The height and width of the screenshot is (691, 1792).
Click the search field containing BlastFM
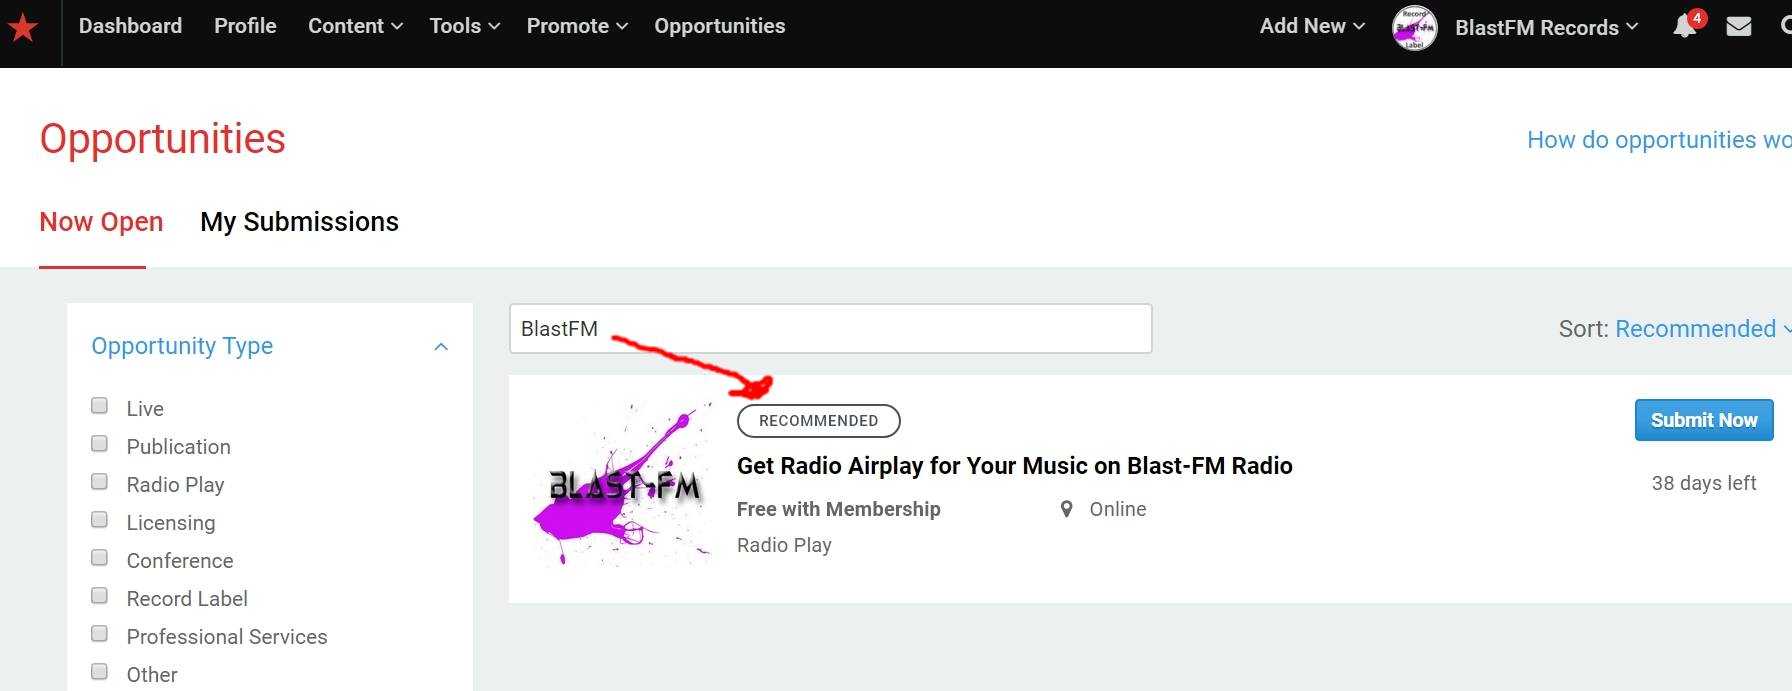point(830,329)
